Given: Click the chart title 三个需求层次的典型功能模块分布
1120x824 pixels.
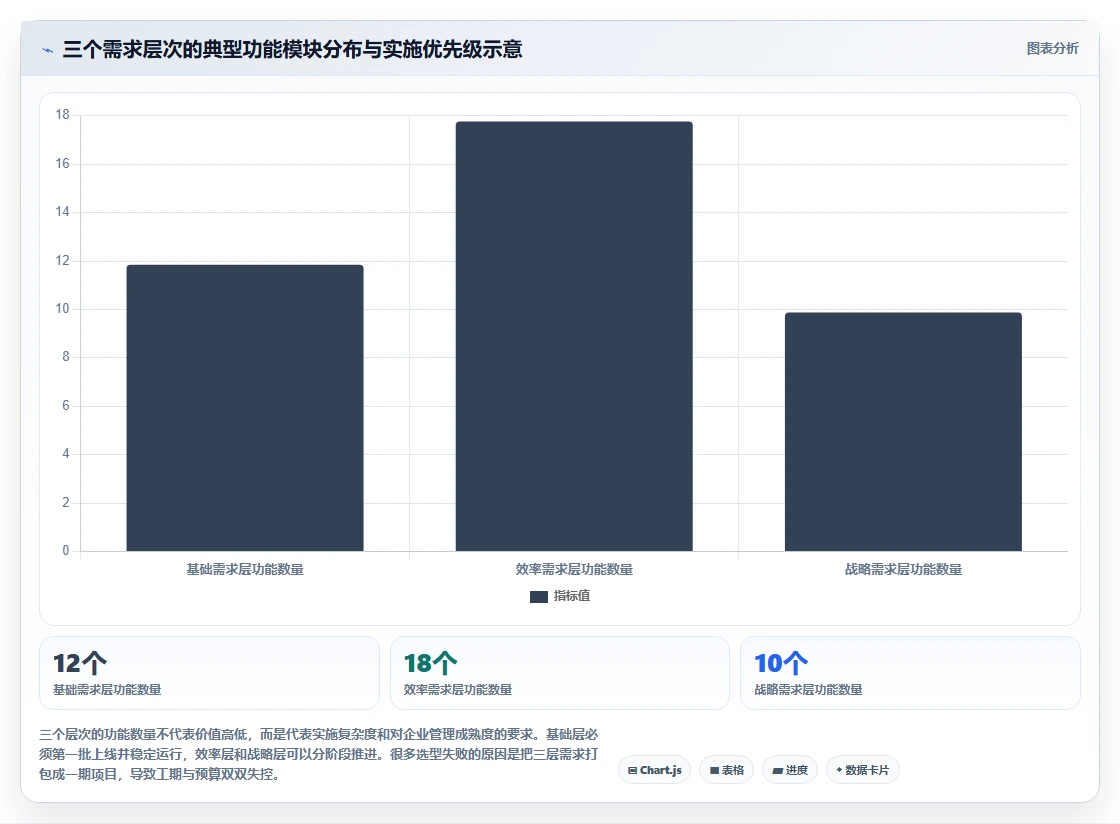Looking at the screenshot, I should (x=293, y=49).
